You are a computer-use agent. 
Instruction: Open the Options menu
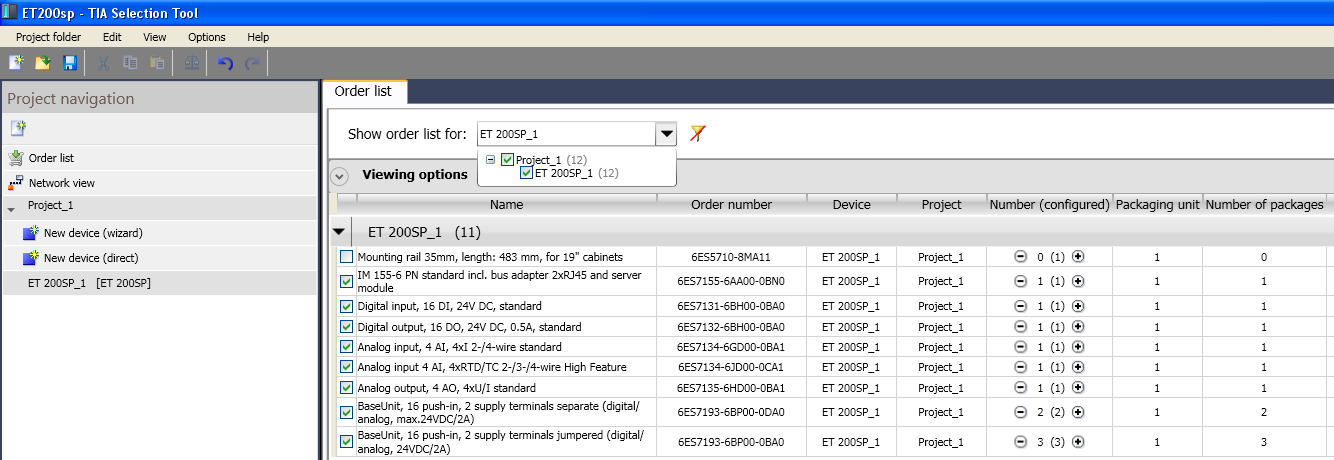tap(207, 37)
